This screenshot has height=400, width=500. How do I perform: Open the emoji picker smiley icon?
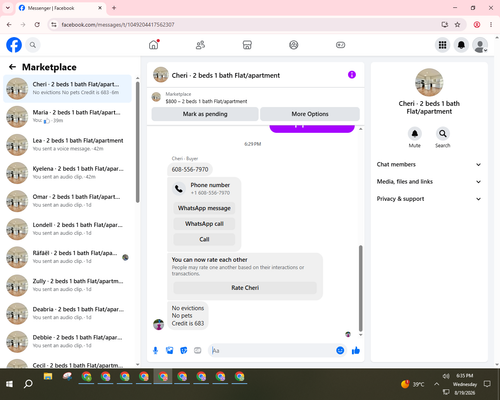pos(340,350)
